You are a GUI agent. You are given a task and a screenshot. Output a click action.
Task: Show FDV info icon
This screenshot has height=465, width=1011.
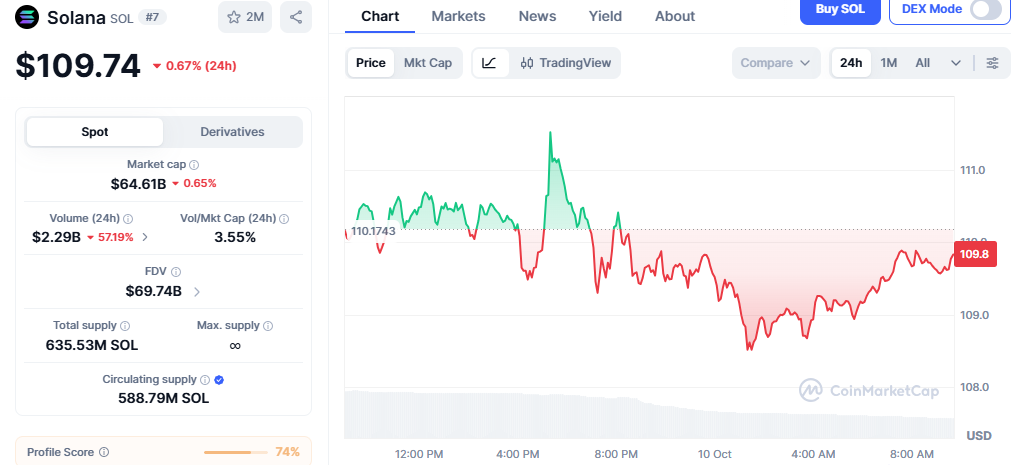click(176, 272)
